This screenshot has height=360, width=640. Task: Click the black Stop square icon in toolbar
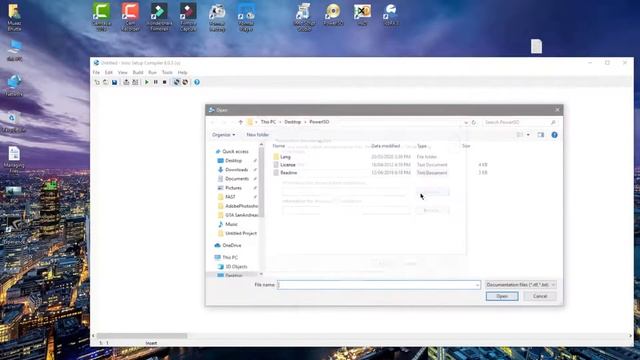(164, 82)
